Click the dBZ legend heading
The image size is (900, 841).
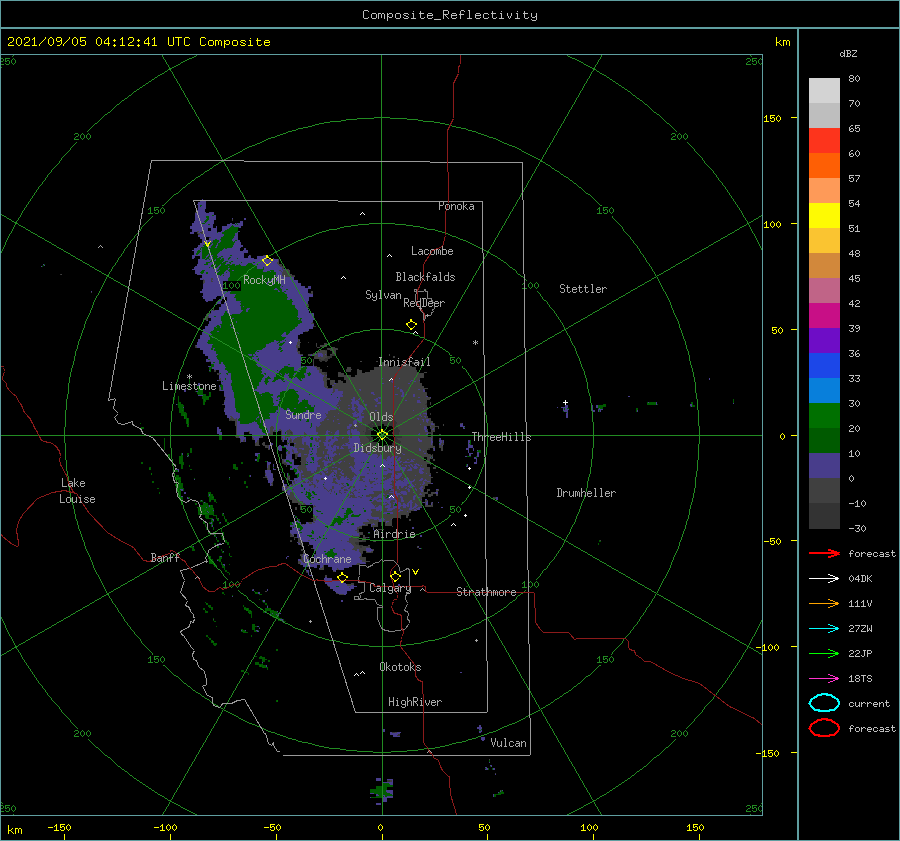pos(848,53)
